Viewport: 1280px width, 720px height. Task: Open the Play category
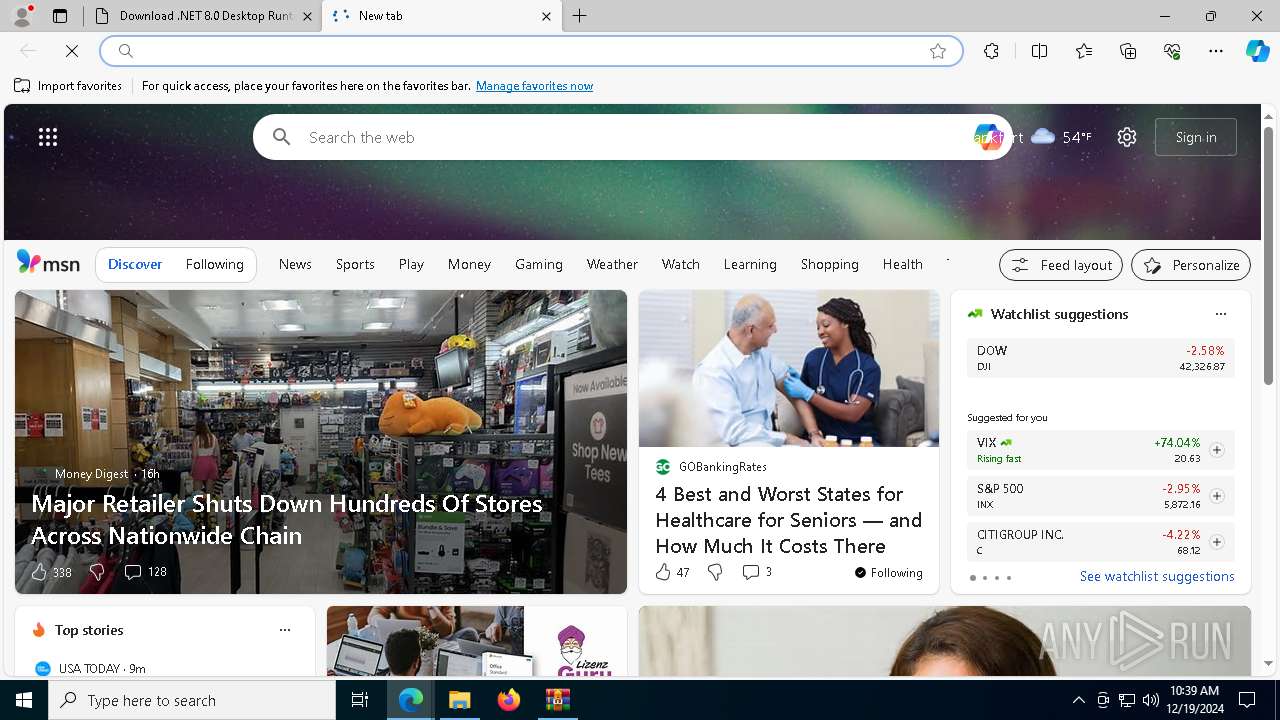pyautogui.click(x=411, y=264)
